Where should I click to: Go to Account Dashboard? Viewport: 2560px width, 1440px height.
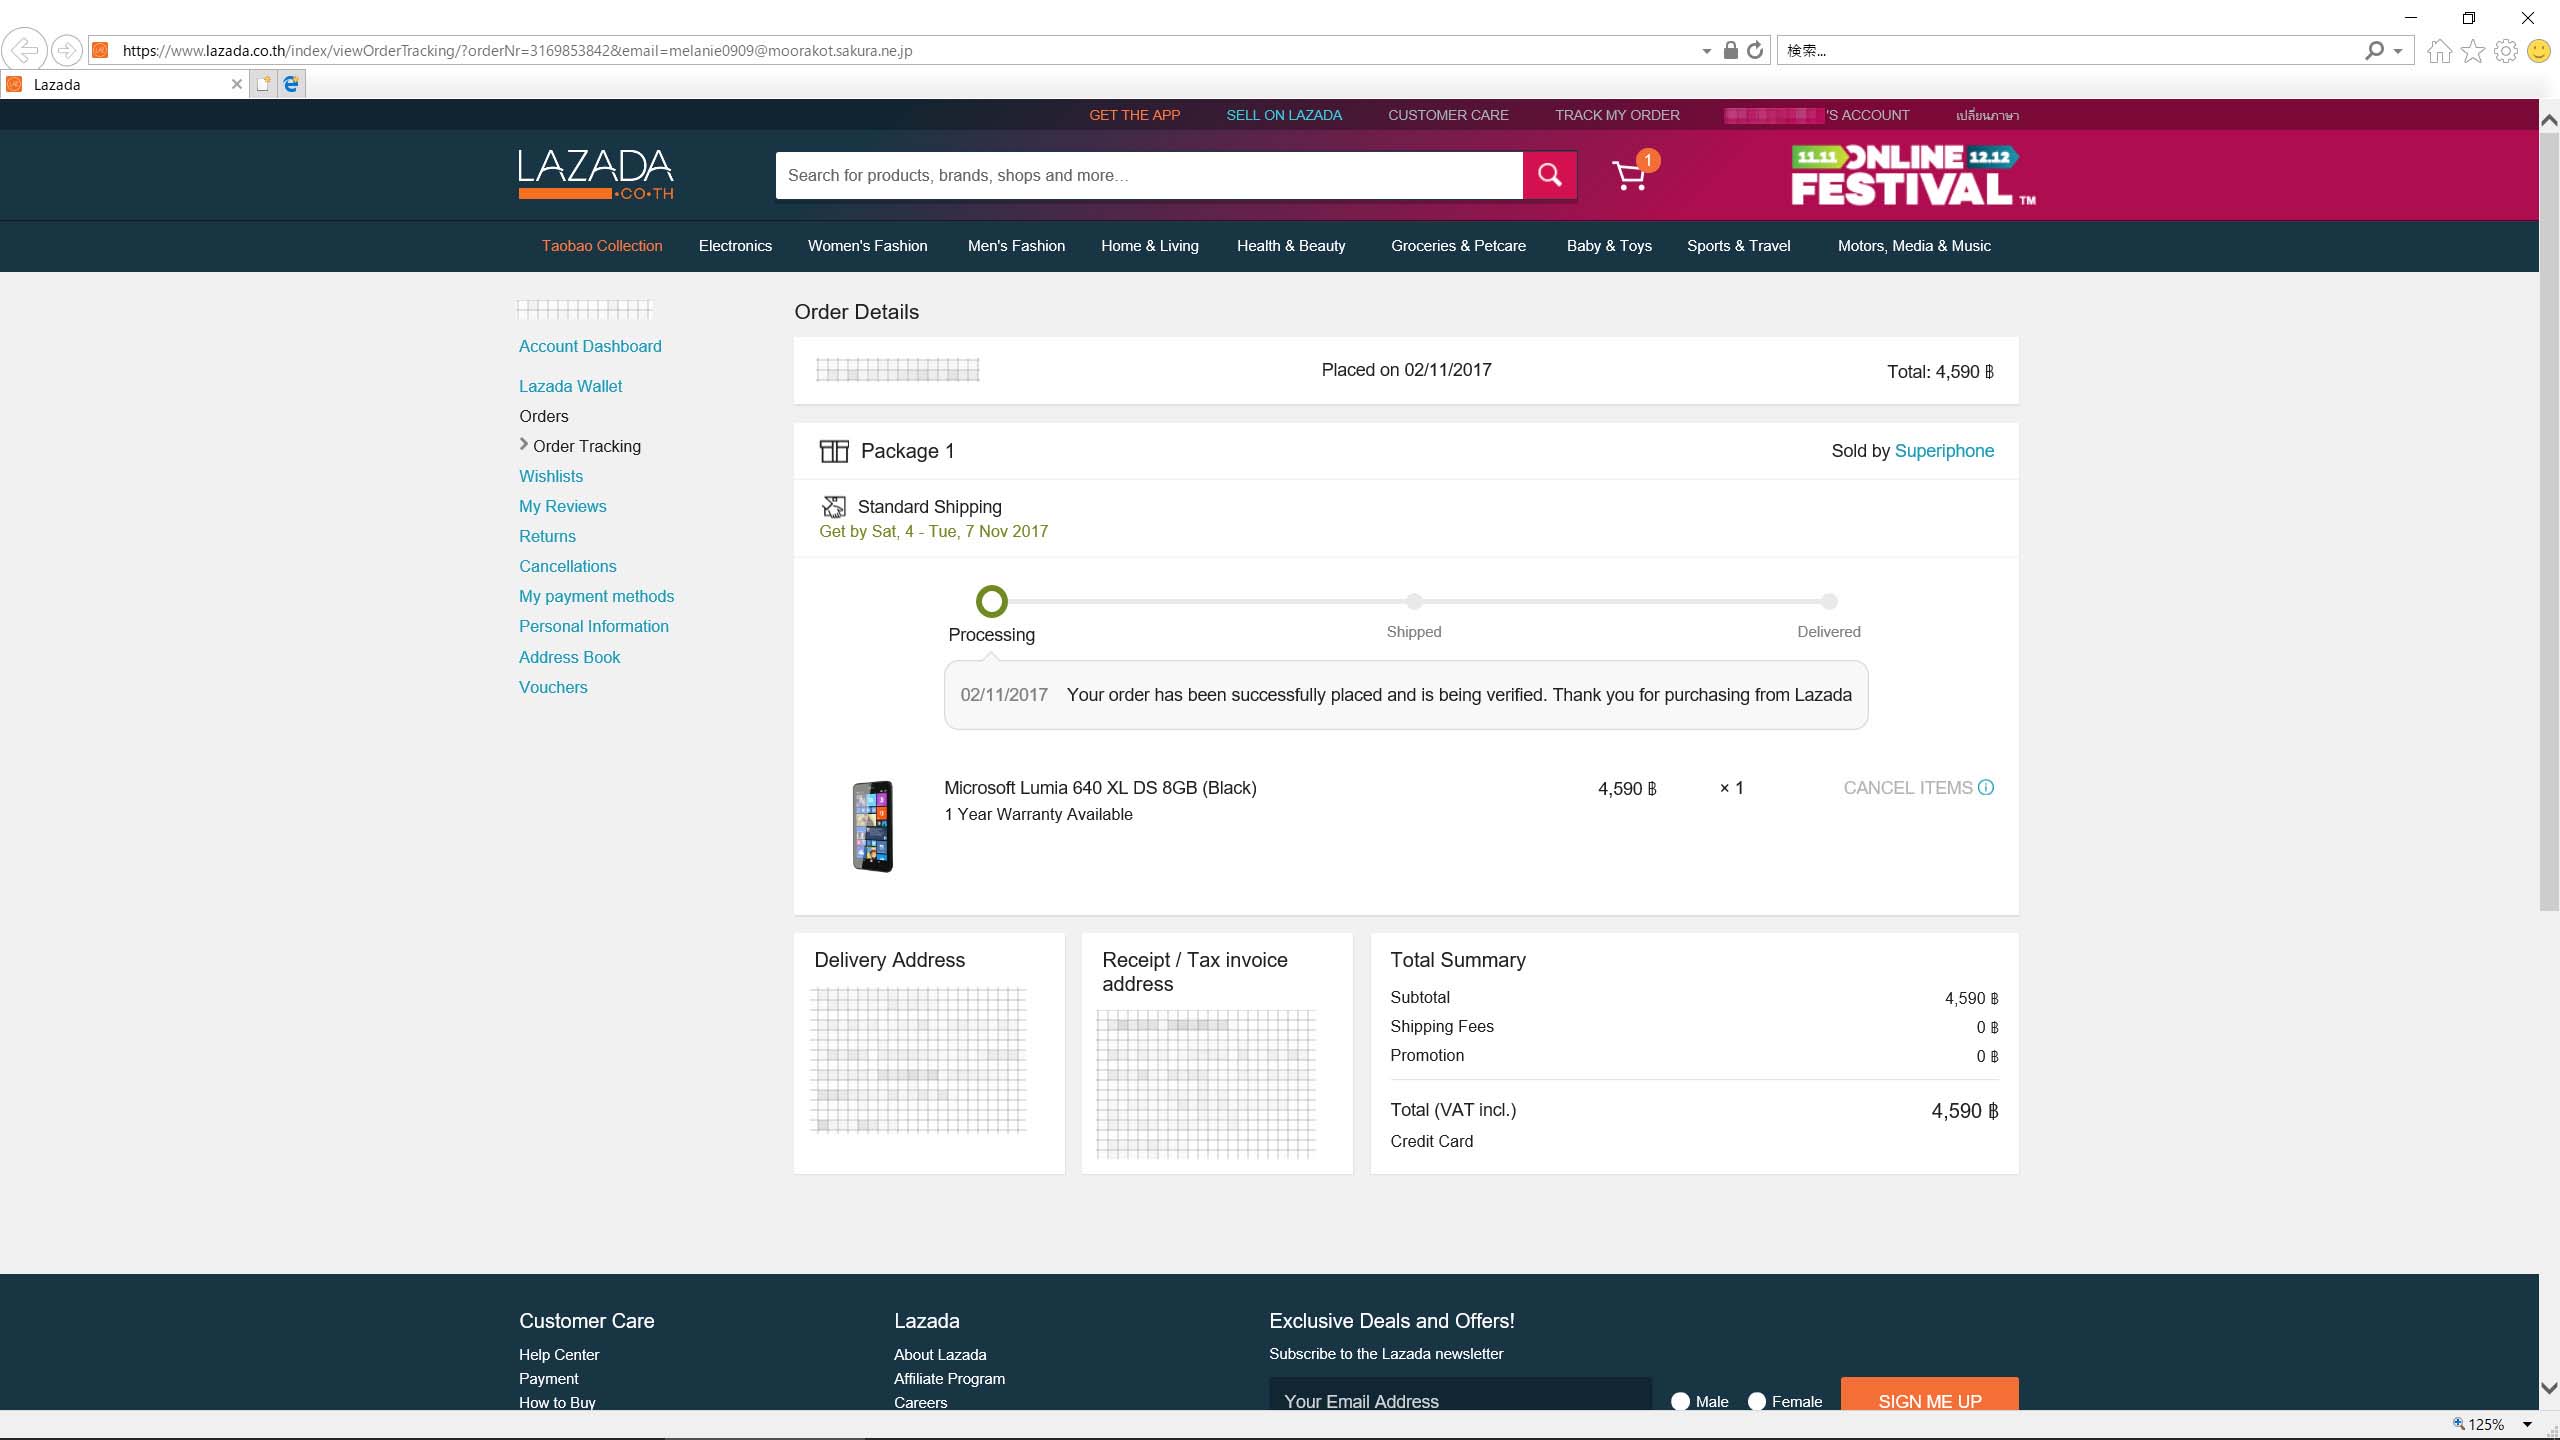click(x=590, y=346)
